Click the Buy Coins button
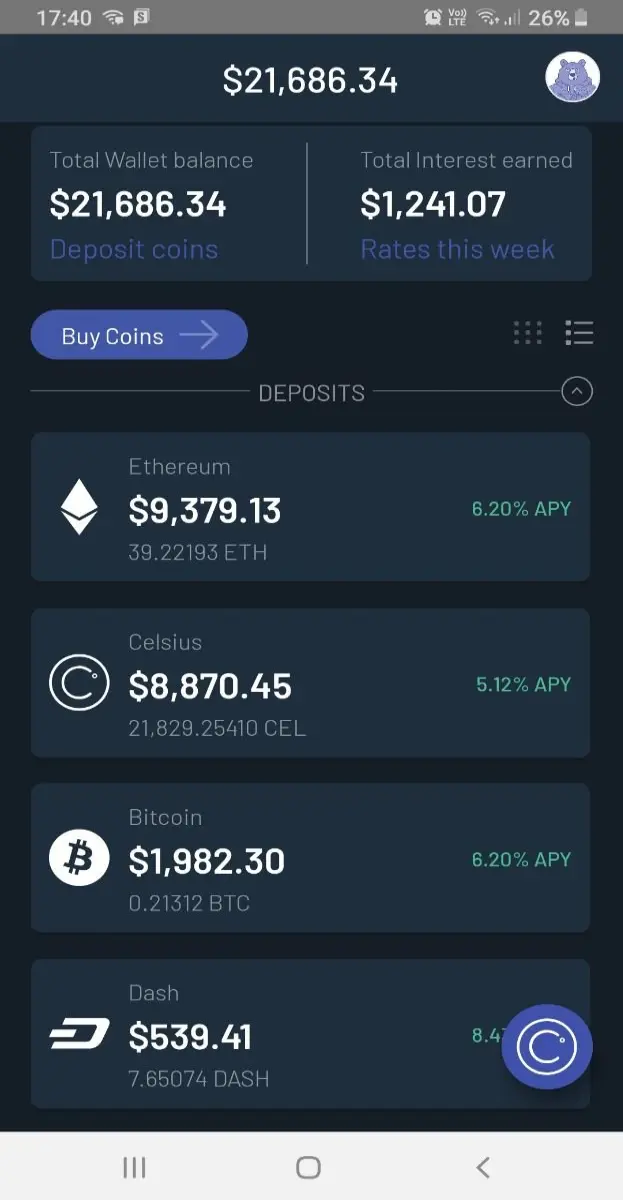 (x=139, y=335)
